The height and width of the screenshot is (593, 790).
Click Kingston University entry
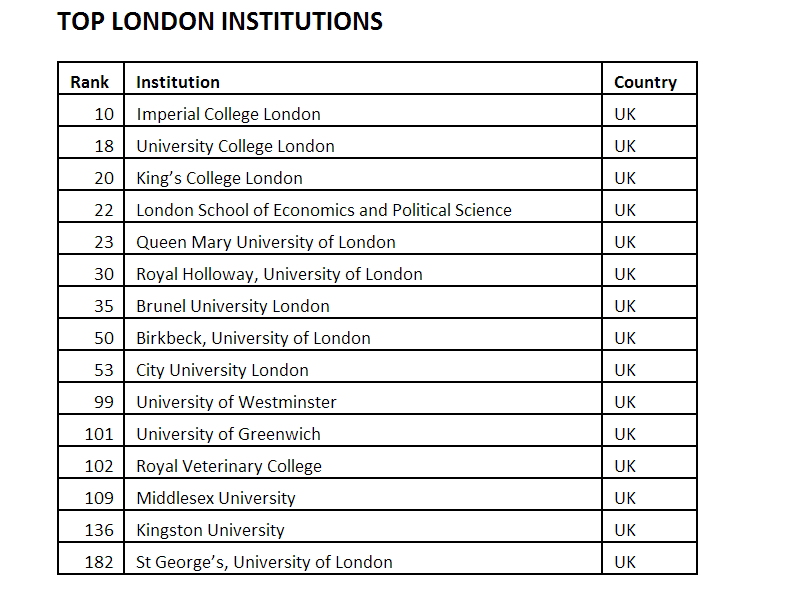[210, 530]
